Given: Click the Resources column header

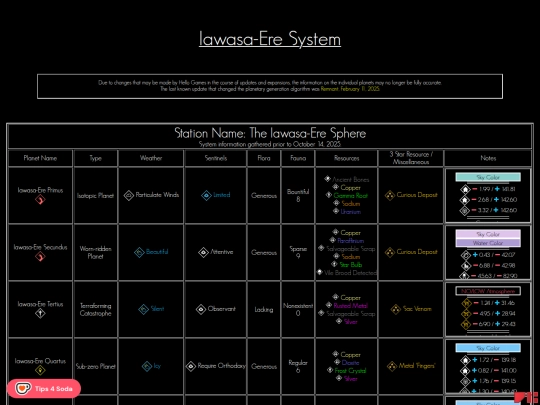Looking at the screenshot, I should pos(346,158).
